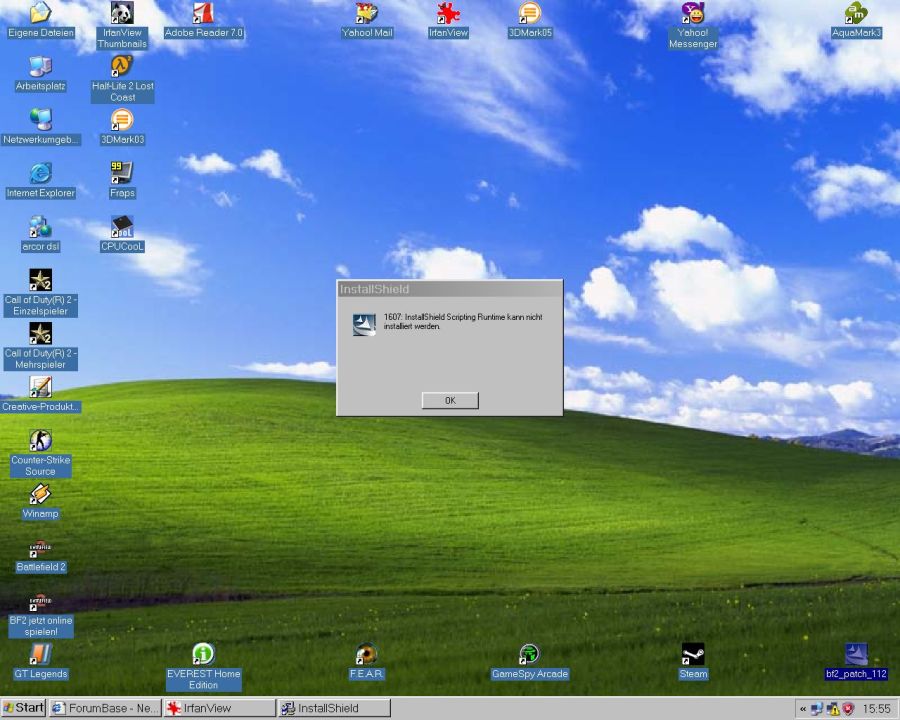Open Eigene Dateien folder icon

click(40, 20)
